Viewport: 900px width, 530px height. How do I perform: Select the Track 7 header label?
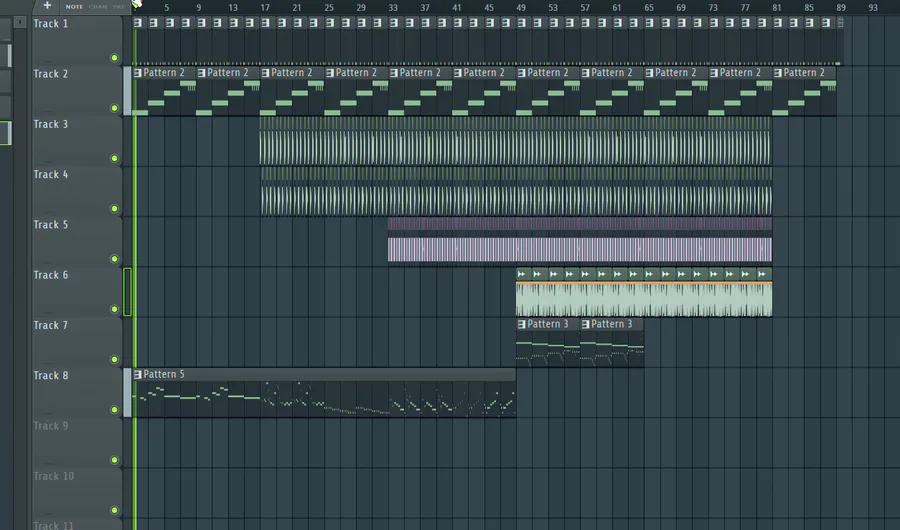coord(51,326)
